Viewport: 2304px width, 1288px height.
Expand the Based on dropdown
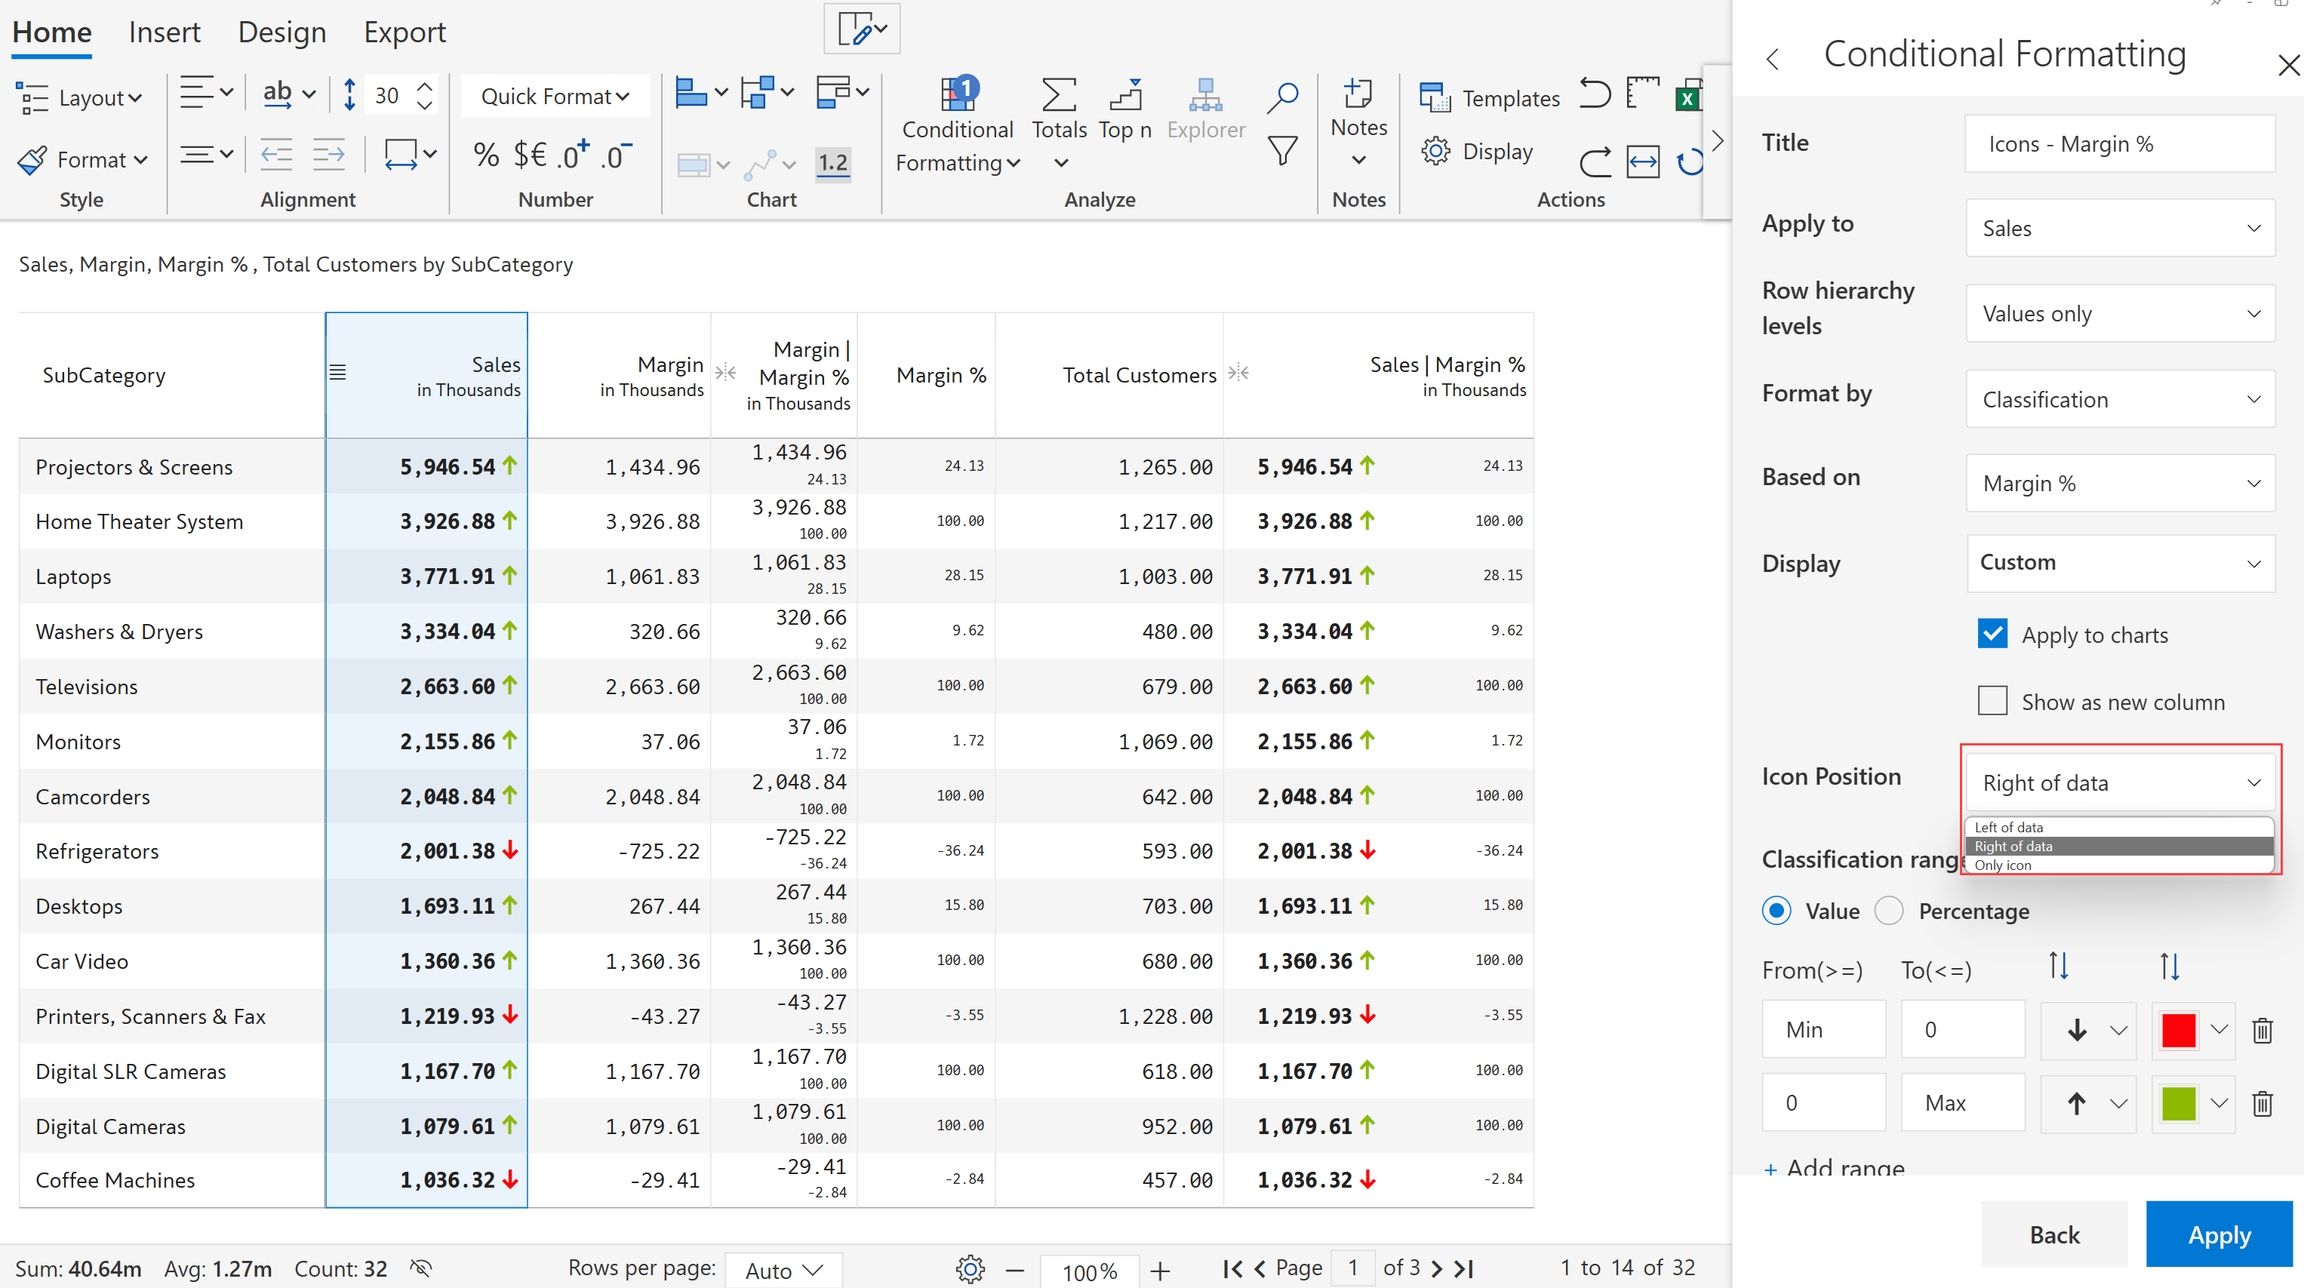pos(2119,484)
